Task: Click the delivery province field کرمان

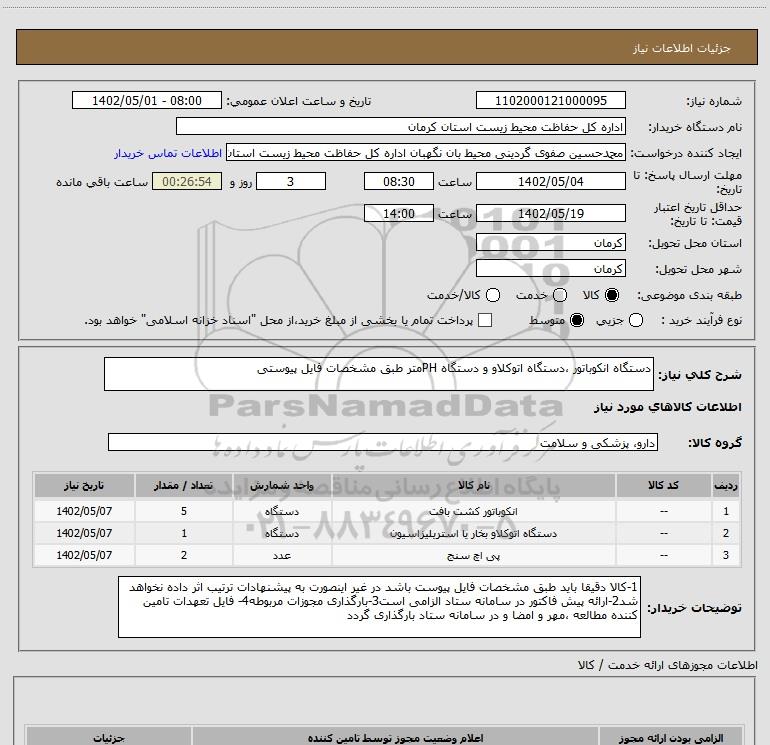Action: pos(550,242)
